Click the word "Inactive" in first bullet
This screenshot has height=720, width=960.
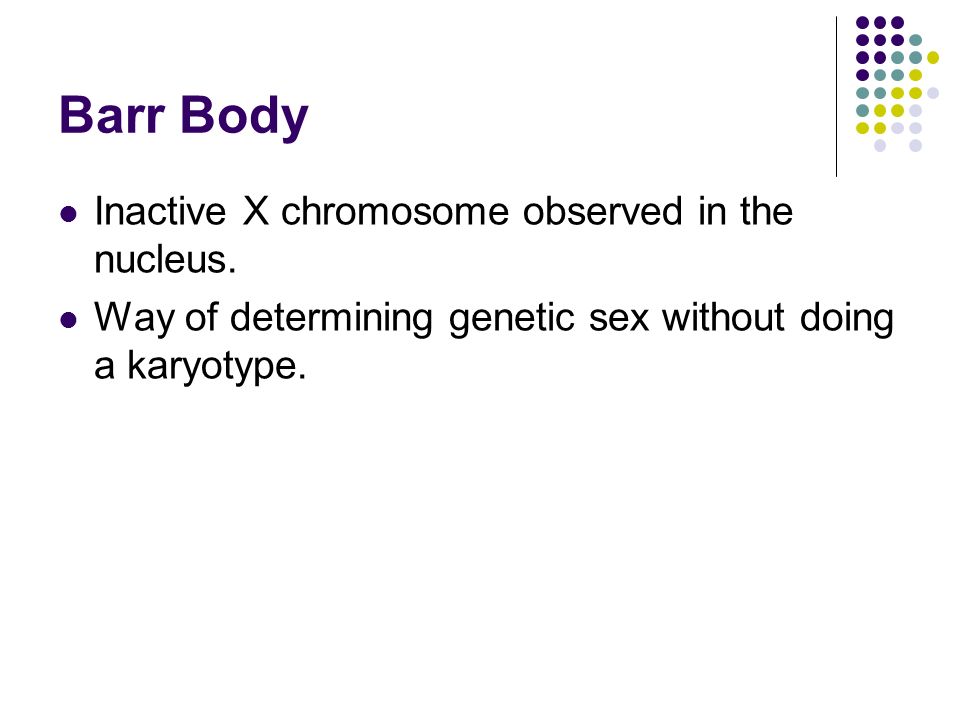click(x=160, y=211)
